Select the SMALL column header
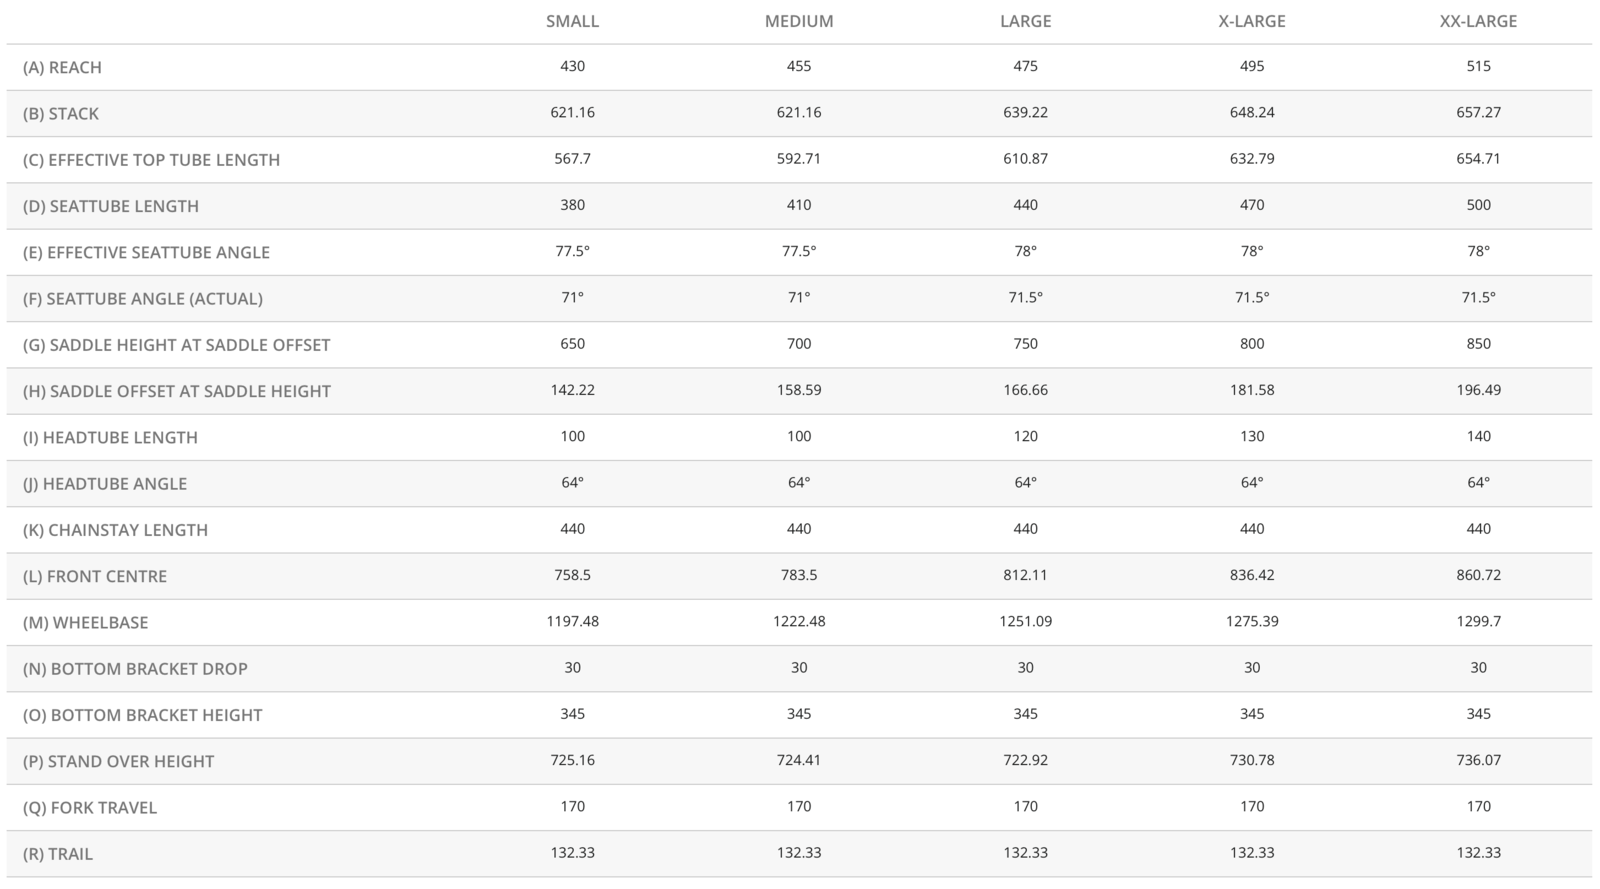The image size is (1600, 889). point(572,21)
